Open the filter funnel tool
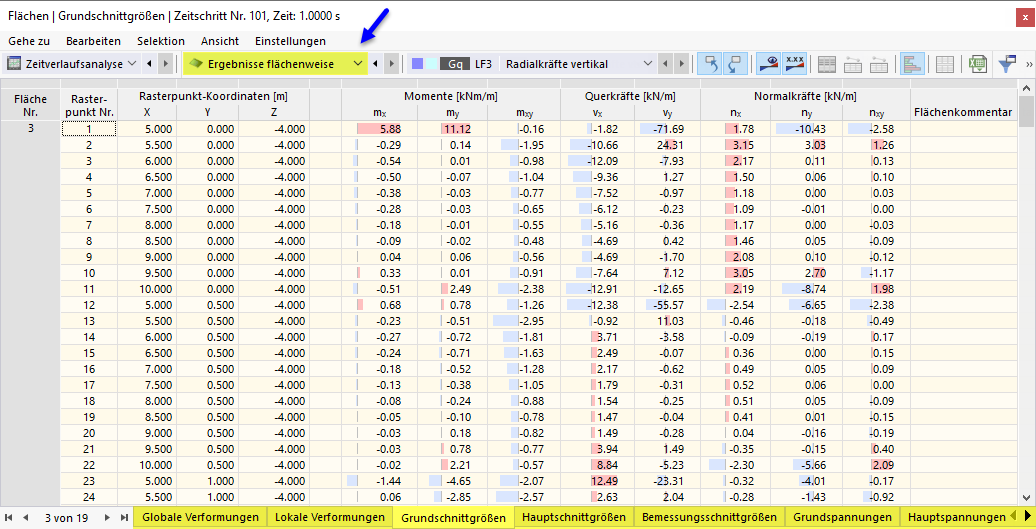 1009,64
